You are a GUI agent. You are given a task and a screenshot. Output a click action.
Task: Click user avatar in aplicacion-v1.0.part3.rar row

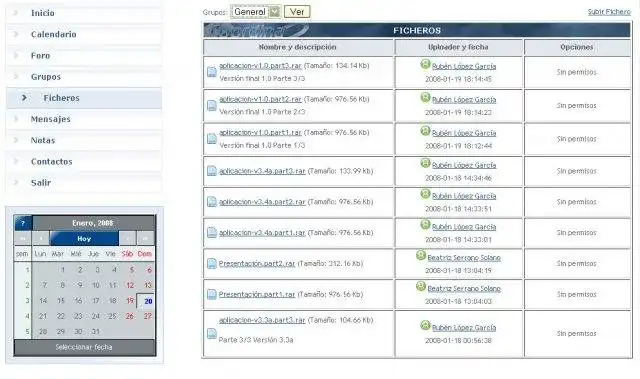pyautogui.click(x=425, y=64)
